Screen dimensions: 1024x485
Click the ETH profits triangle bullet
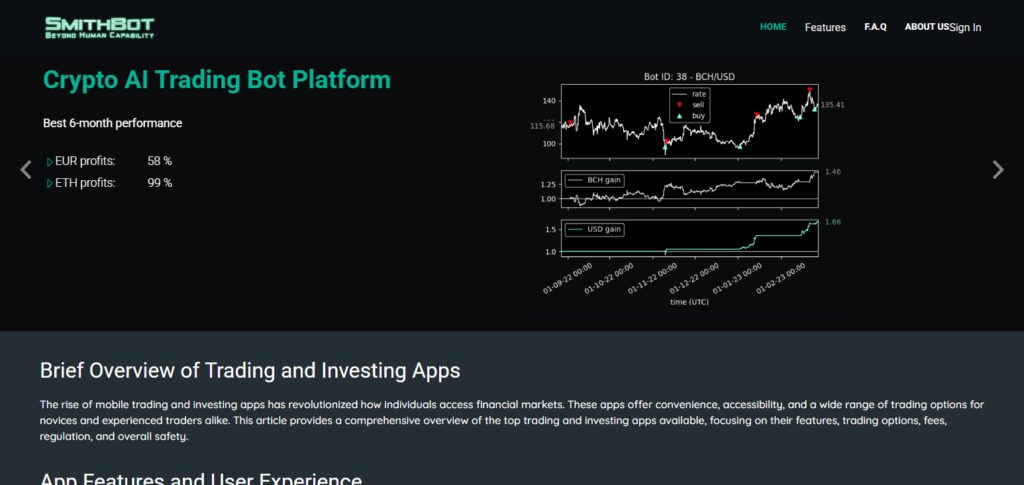(x=50, y=184)
